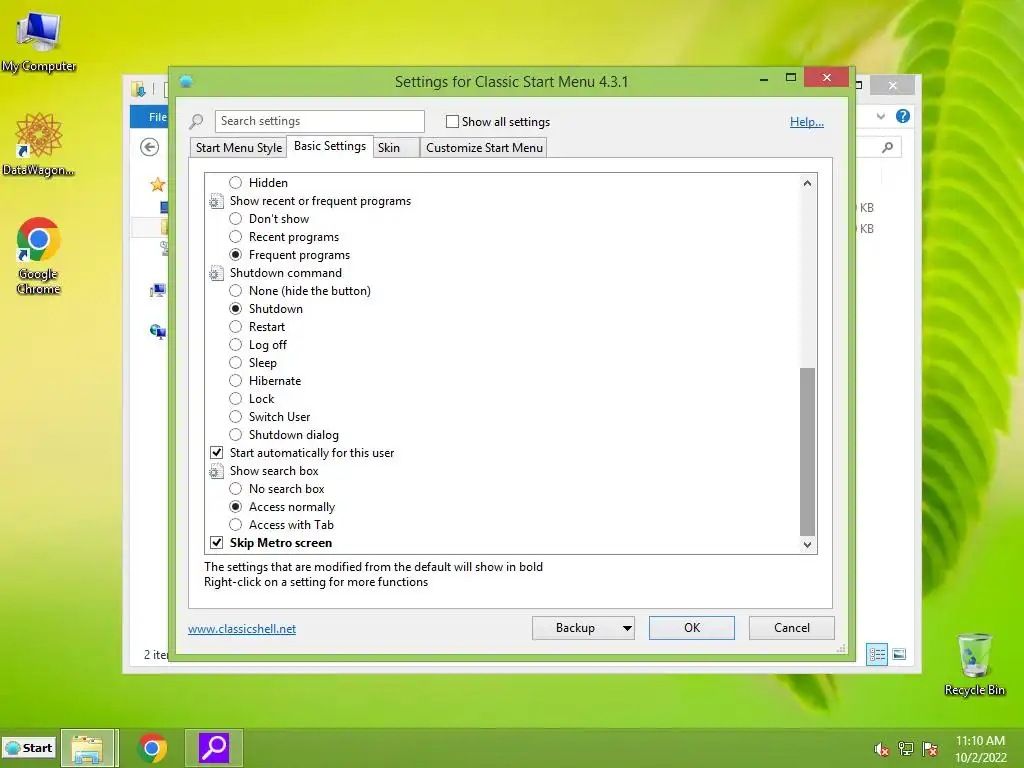
Task: Uncheck Start automatically for this user
Action: (x=217, y=453)
